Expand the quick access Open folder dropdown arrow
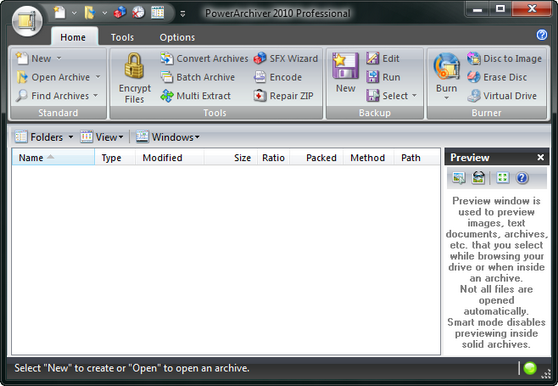The width and height of the screenshot is (558, 386). coord(105,13)
